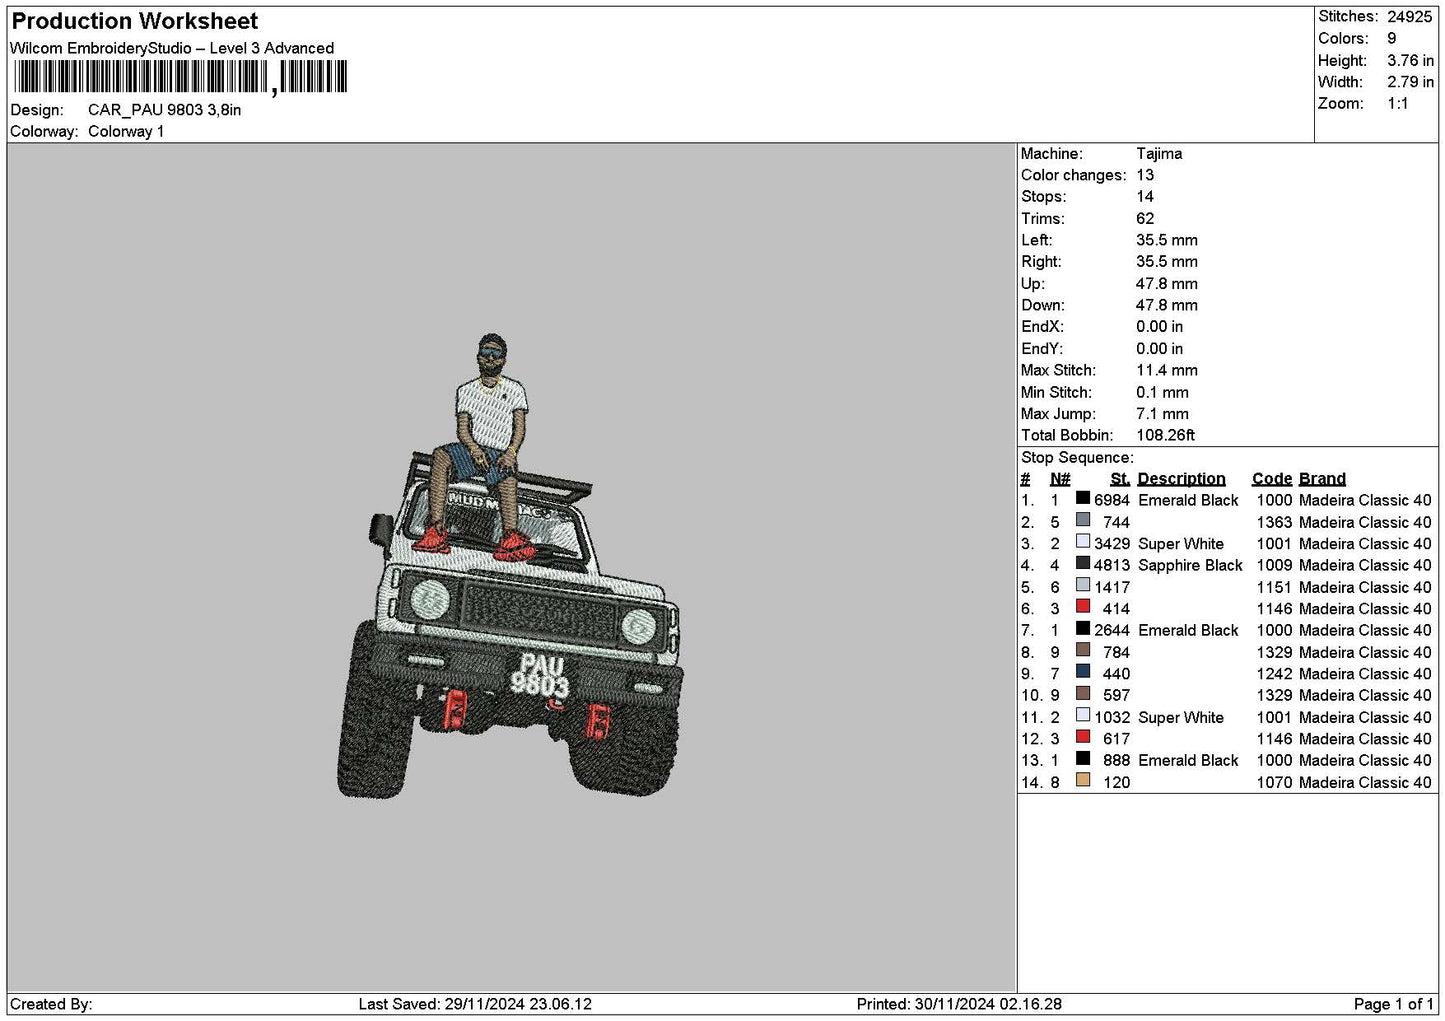
Task: Click code 1242 in stop row 9
Action: [x=1274, y=674]
